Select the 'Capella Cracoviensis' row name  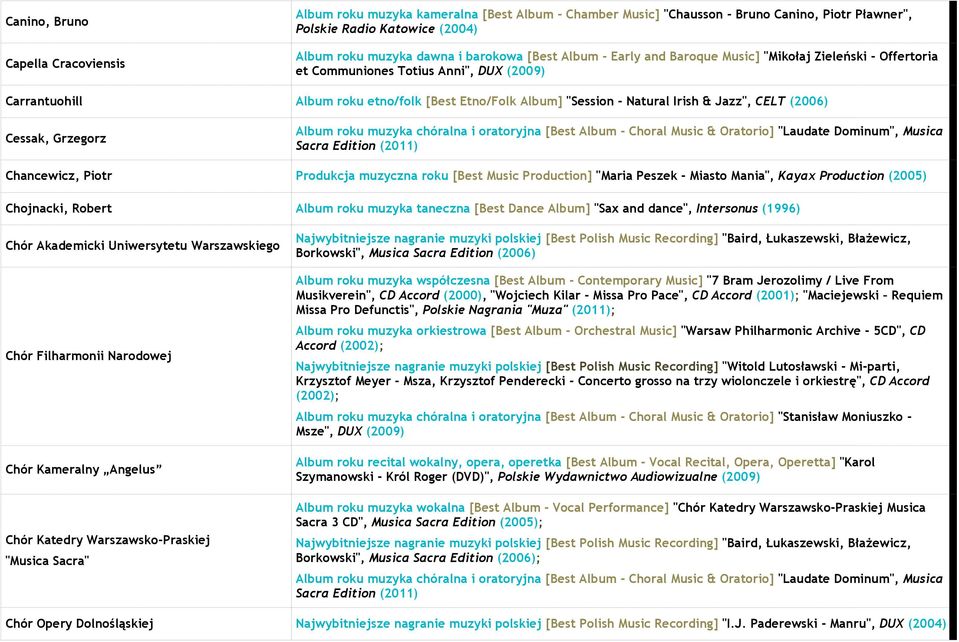click(x=65, y=64)
